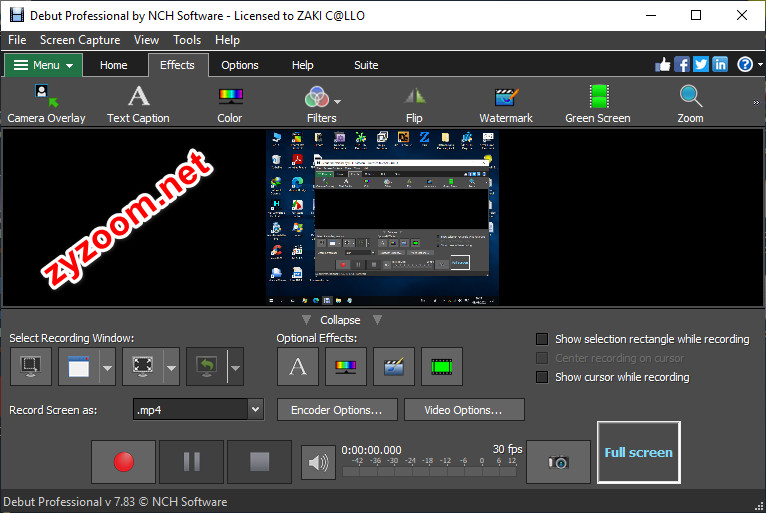Enable Show selection rectangle while recording

click(x=542, y=339)
